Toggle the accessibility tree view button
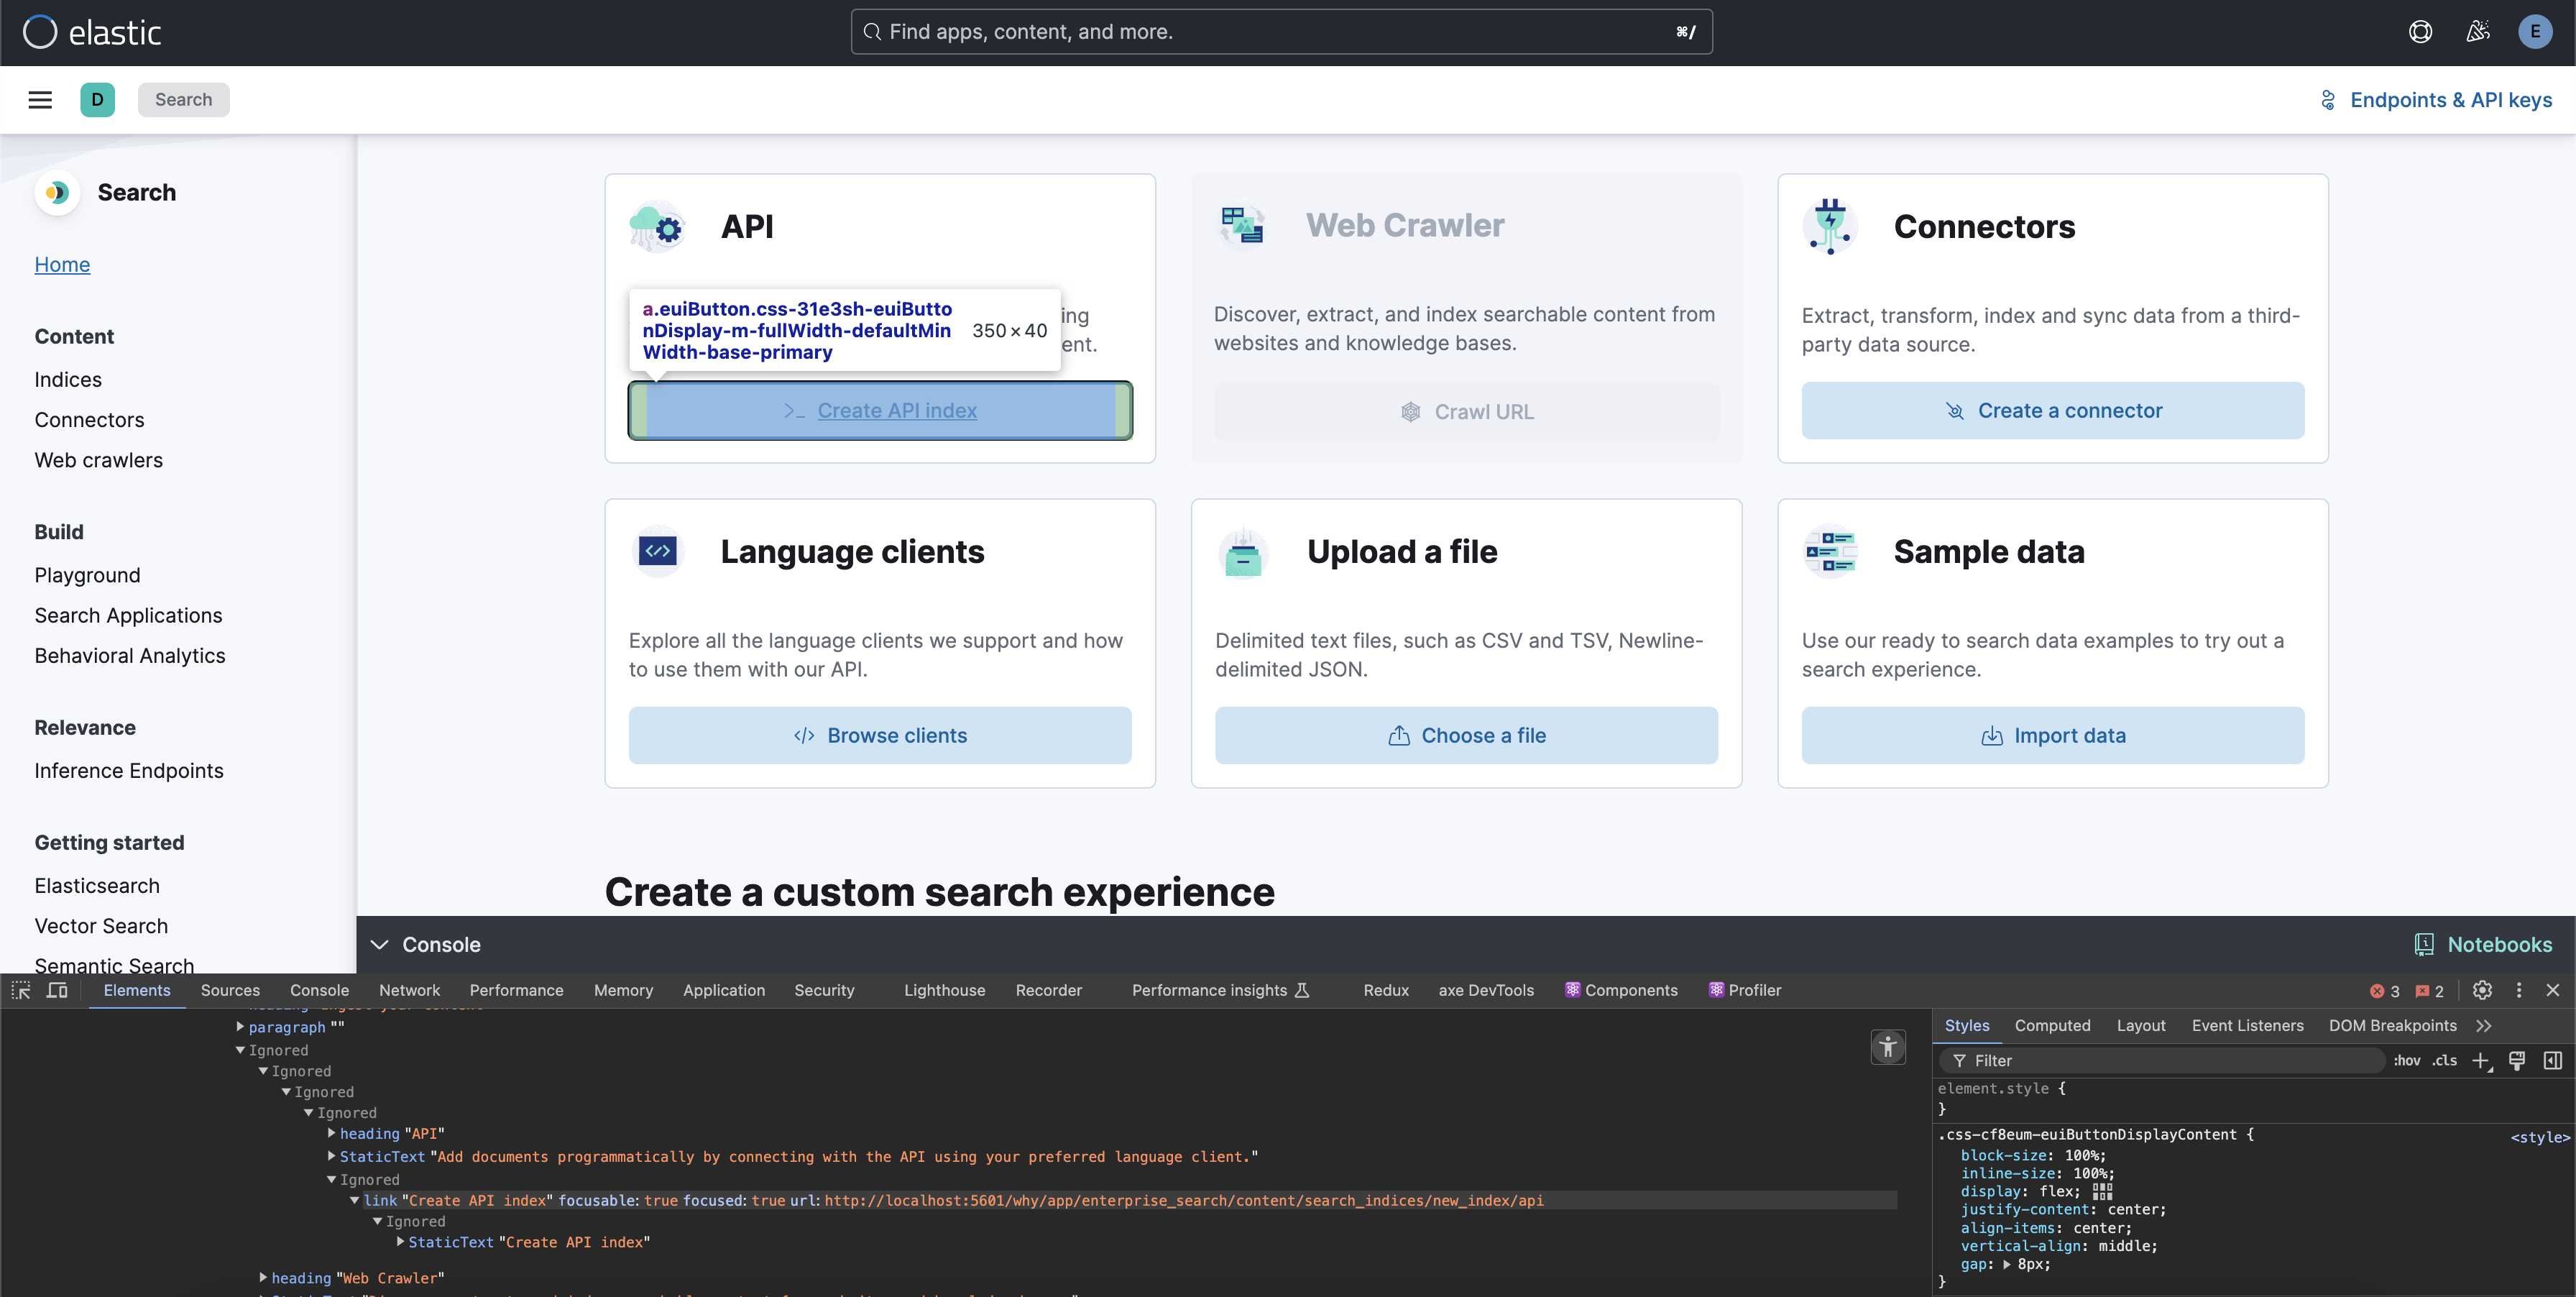This screenshot has height=1297, width=2576. 1888,1047
